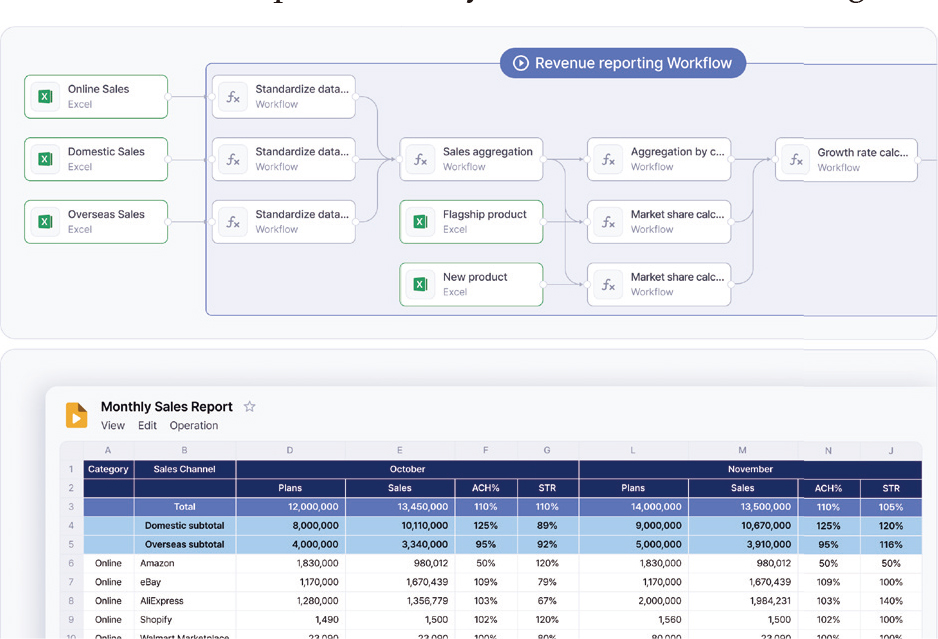Open the Operation menu
938x639 pixels.
click(x=194, y=426)
